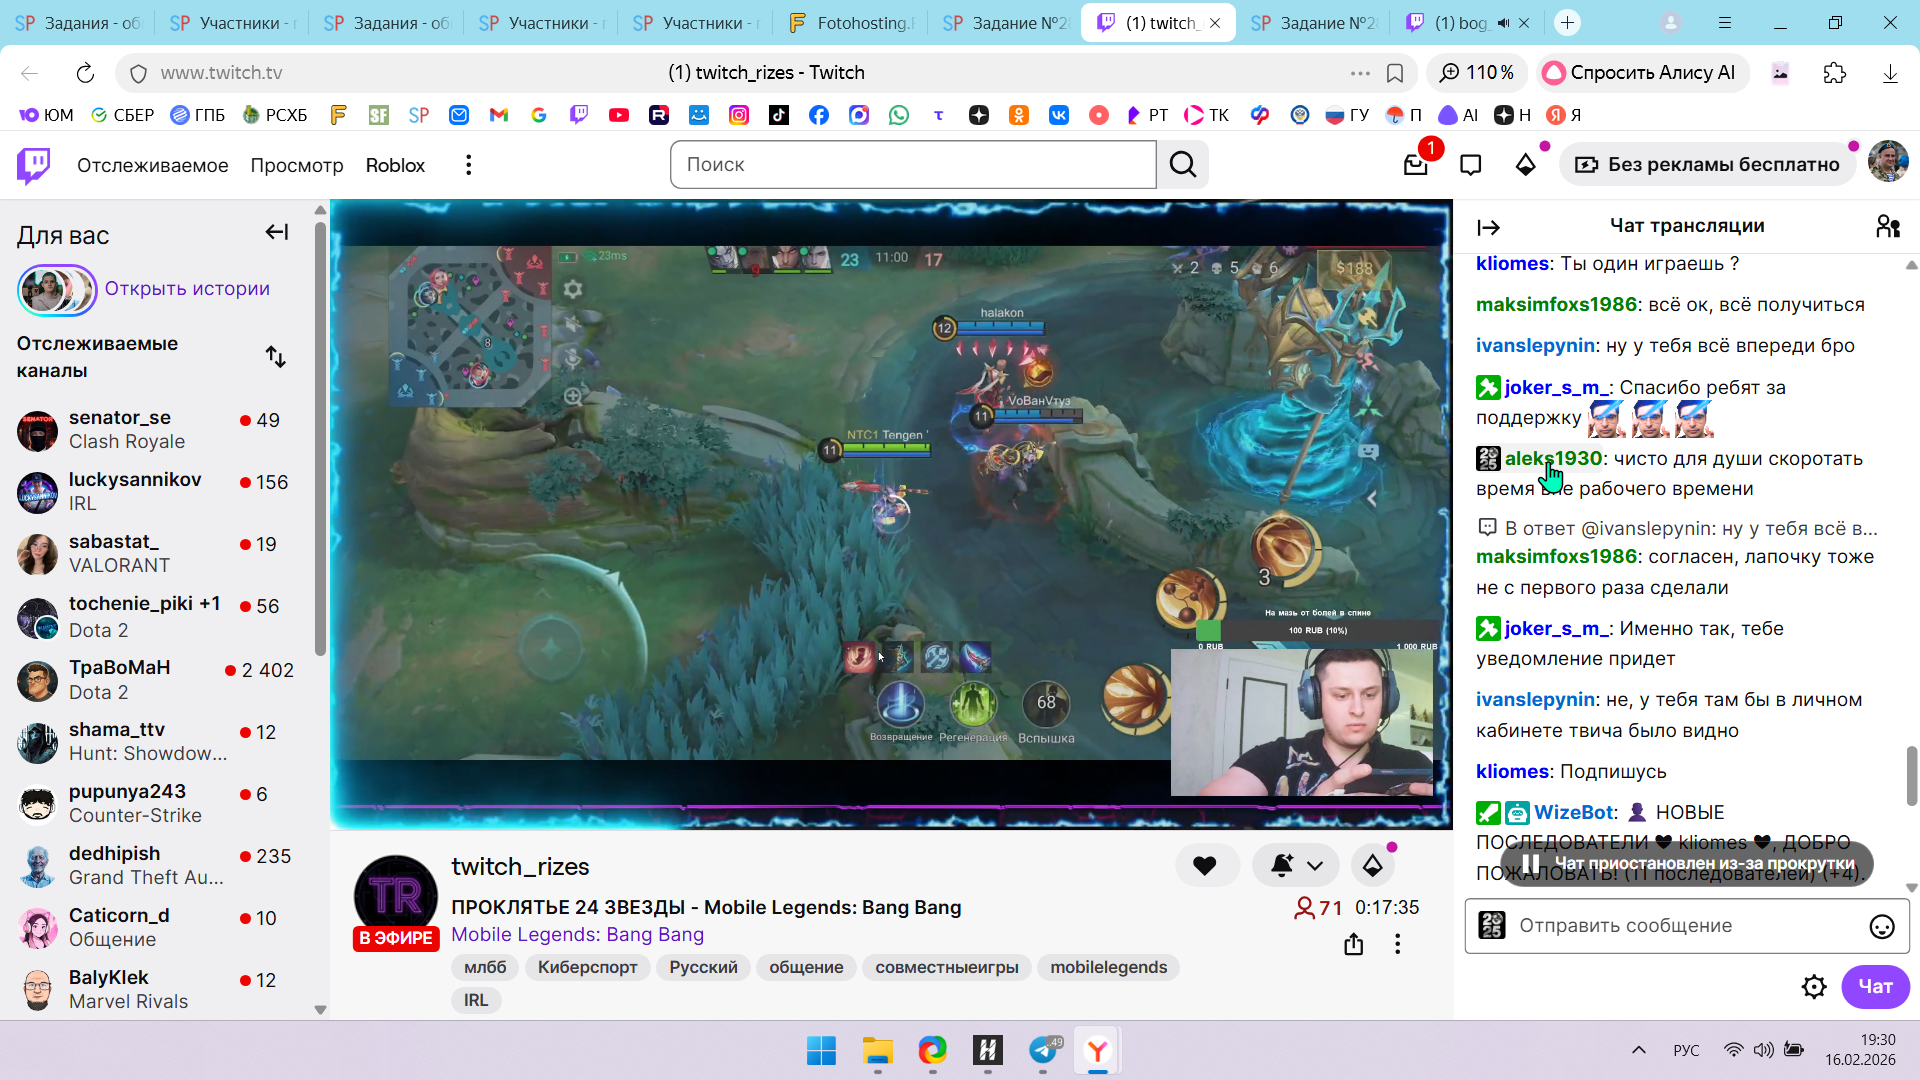The width and height of the screenshot is (1920, 1080).
Task: Toggle follow heart for twitch_rizes
Action: pyautogui.click(x=1205, y=866)
